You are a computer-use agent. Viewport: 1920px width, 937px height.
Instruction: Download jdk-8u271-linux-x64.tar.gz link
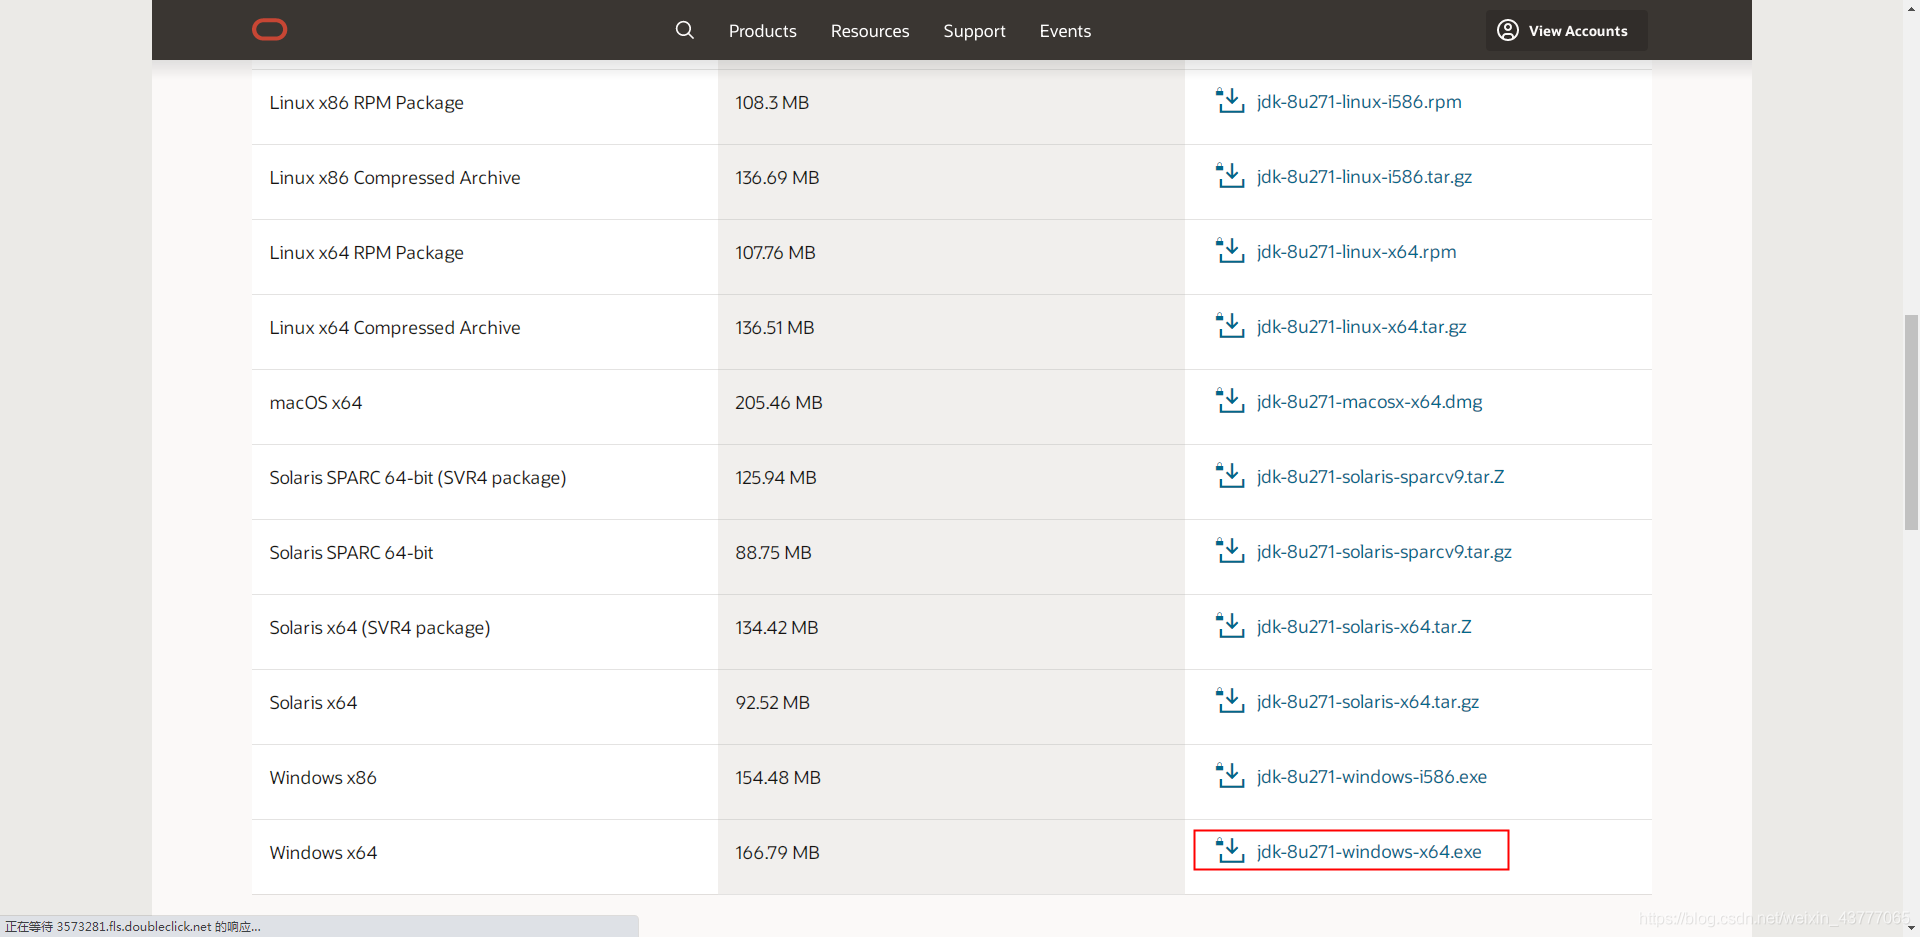pyautogui.click(x=1361, y=327)
